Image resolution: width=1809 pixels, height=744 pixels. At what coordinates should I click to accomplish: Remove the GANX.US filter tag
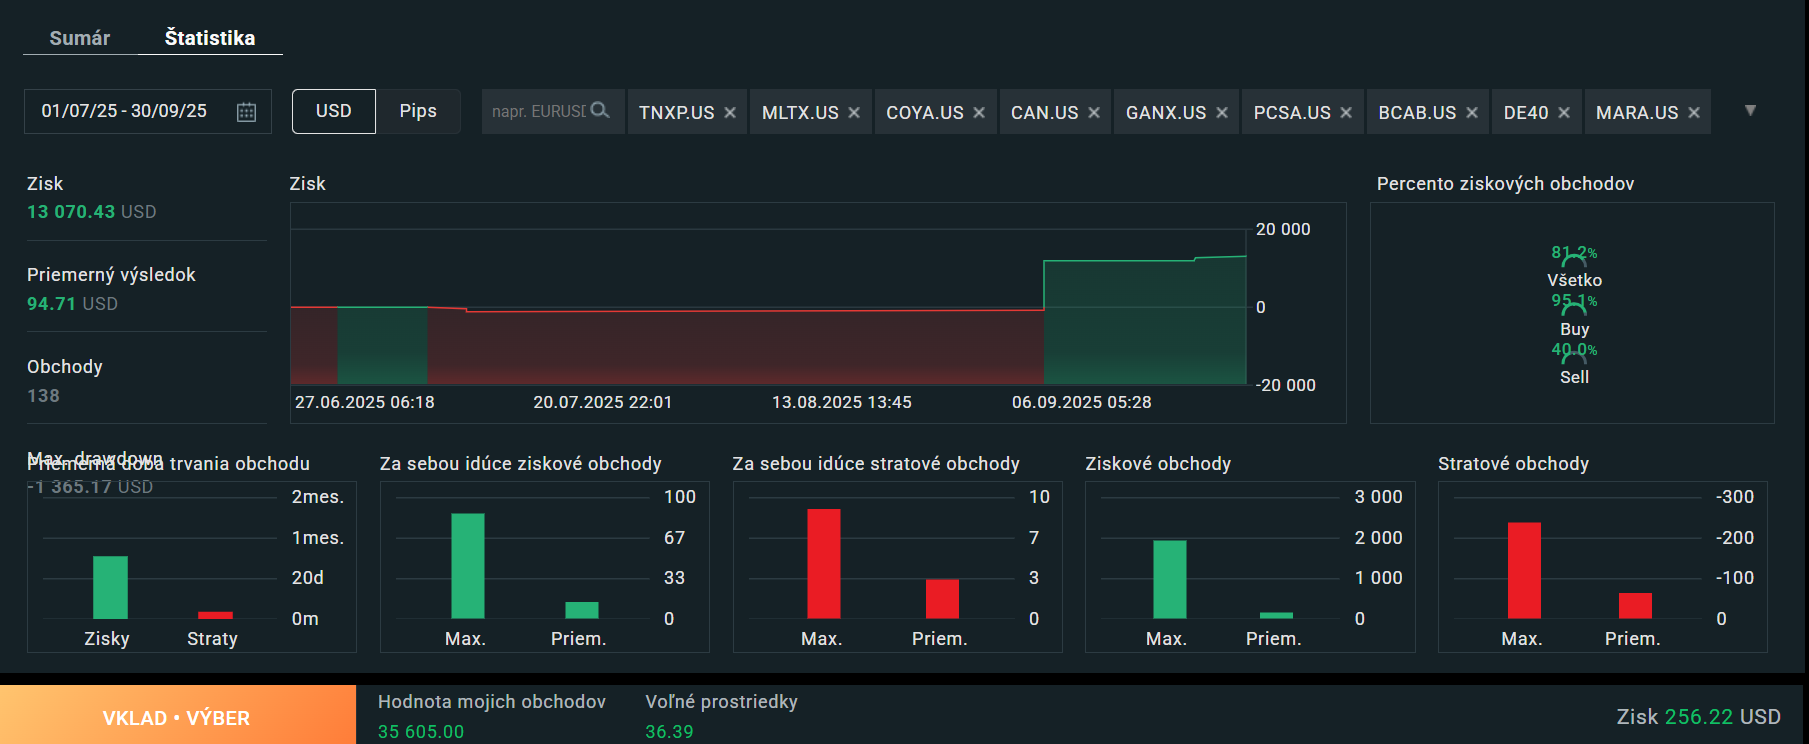coord(1222,113)
